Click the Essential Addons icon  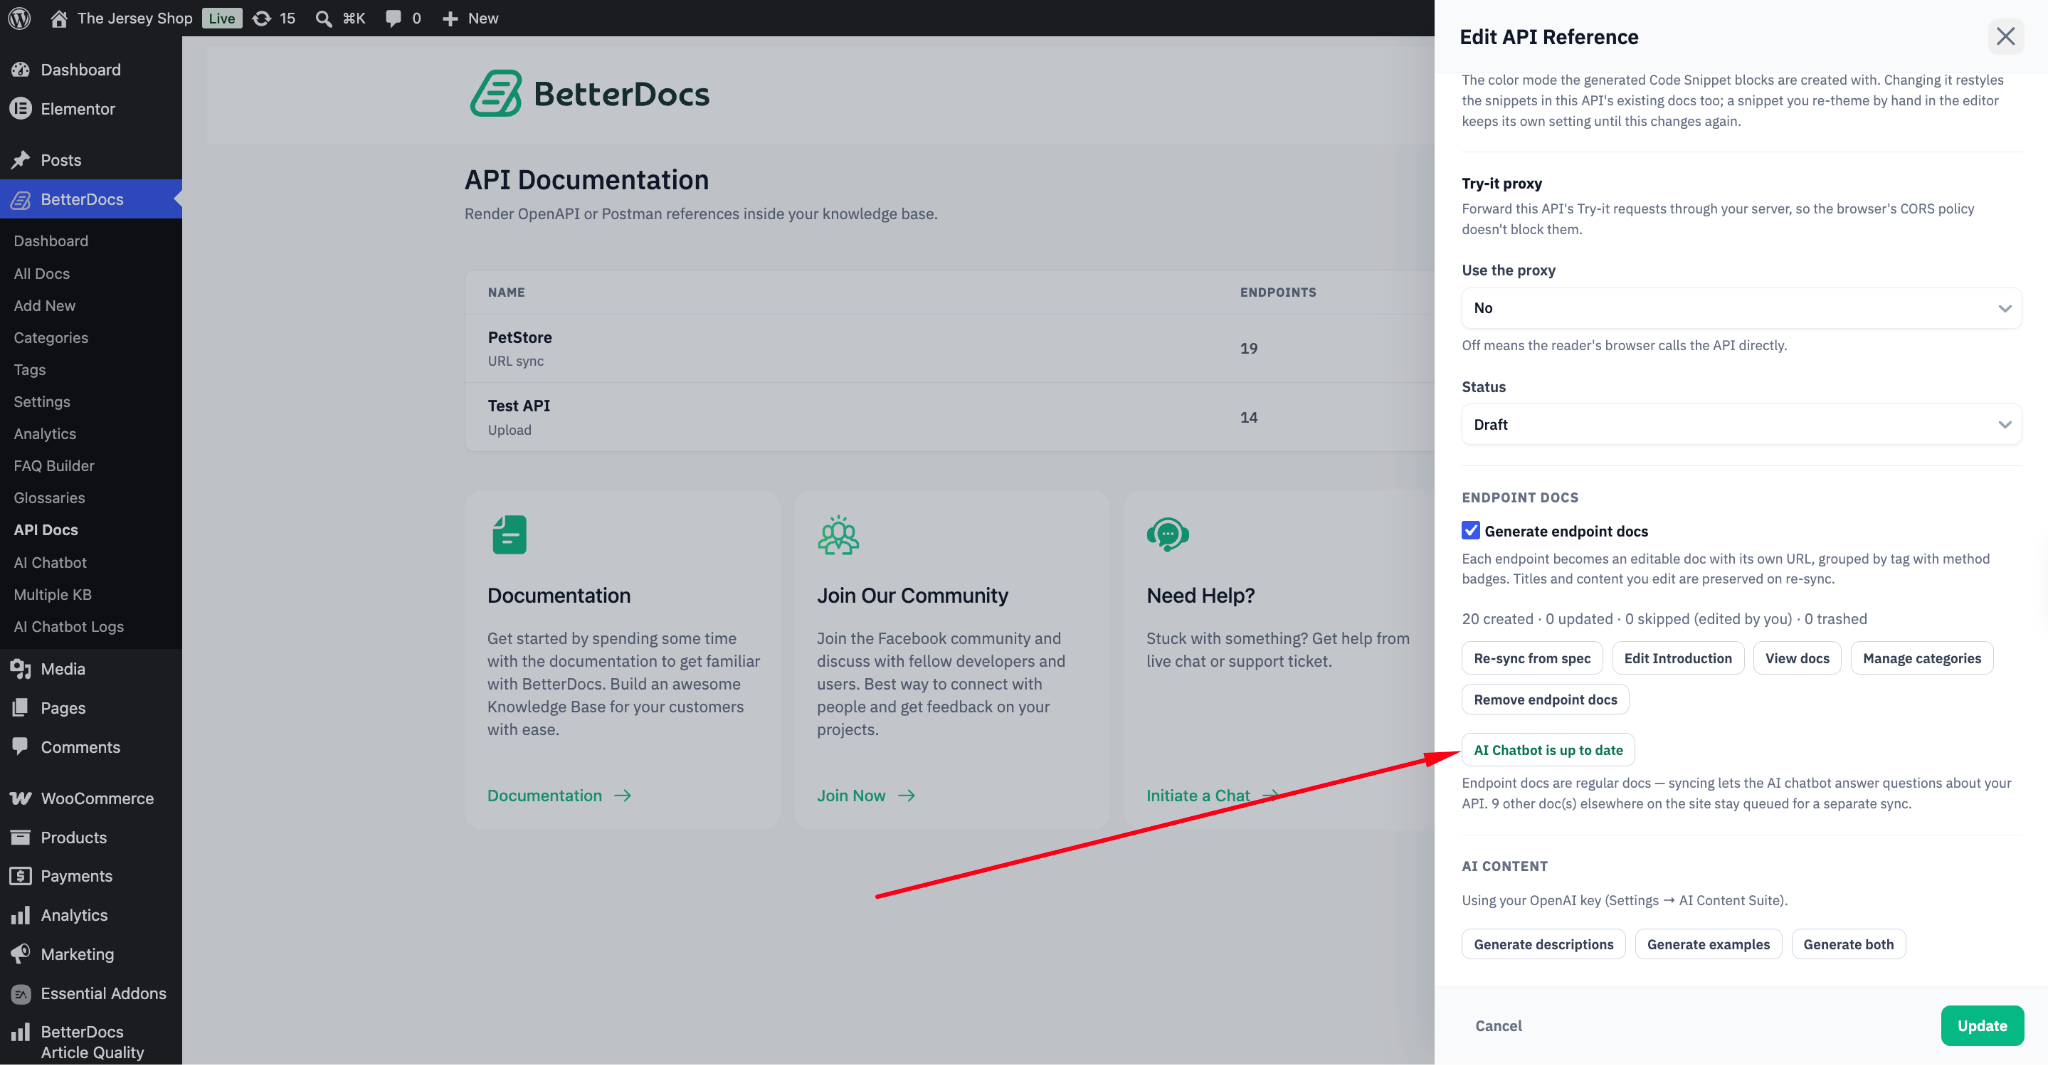coord(20,994)
